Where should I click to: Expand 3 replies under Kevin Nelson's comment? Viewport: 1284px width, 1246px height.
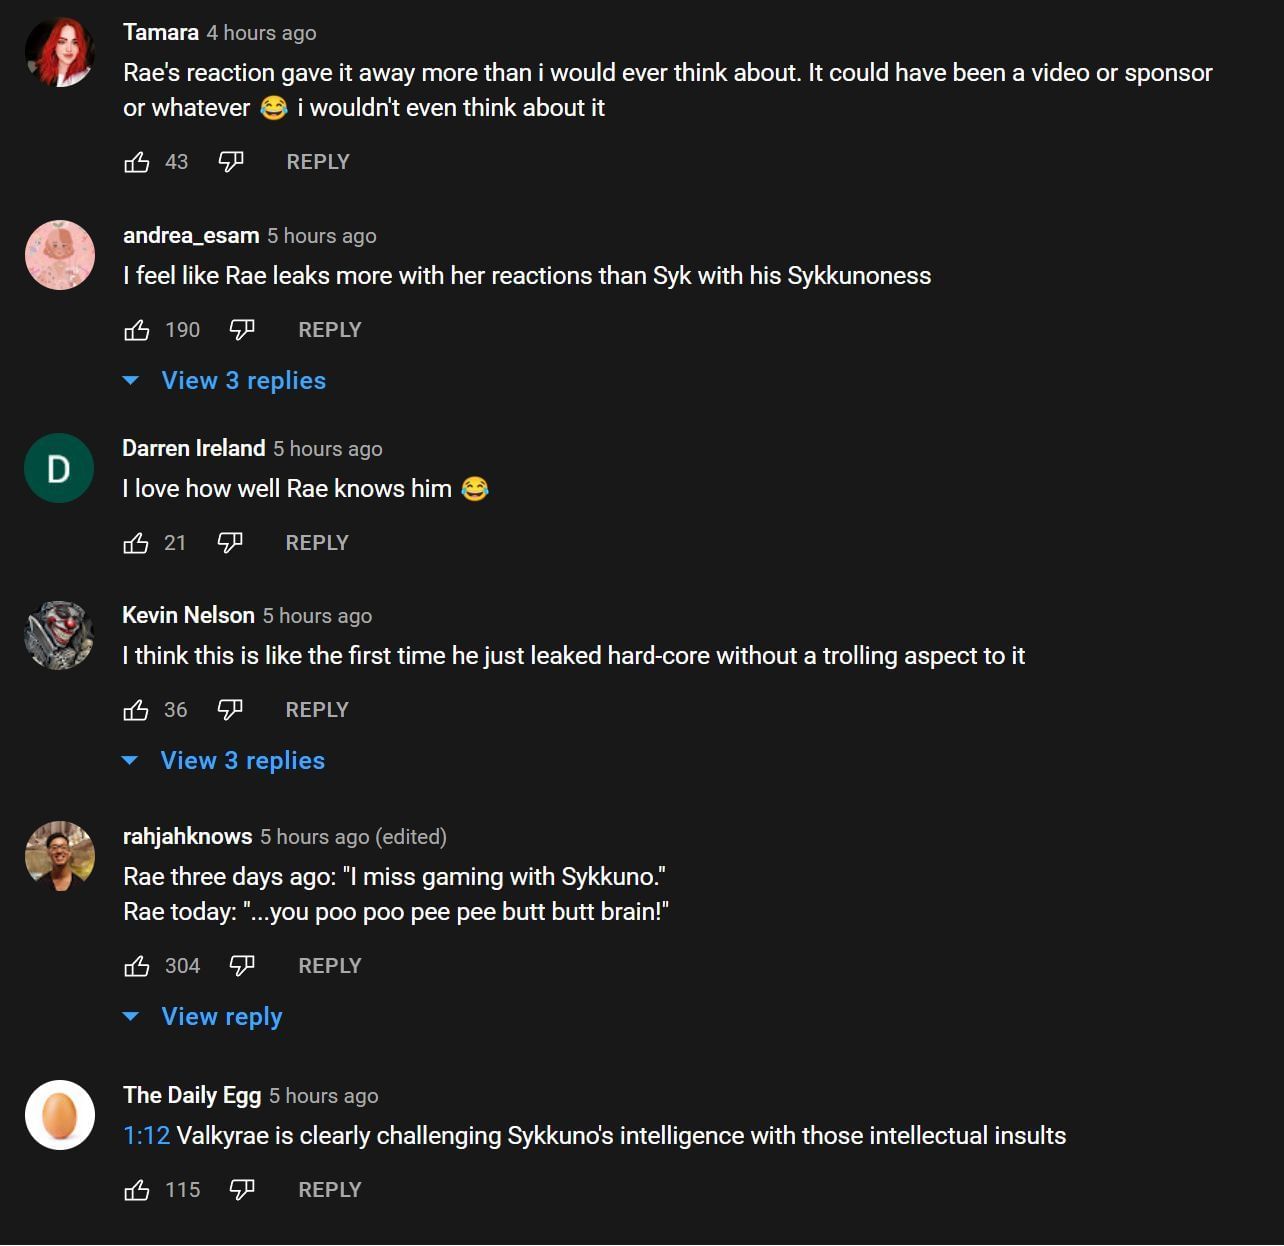click(242, 761)
